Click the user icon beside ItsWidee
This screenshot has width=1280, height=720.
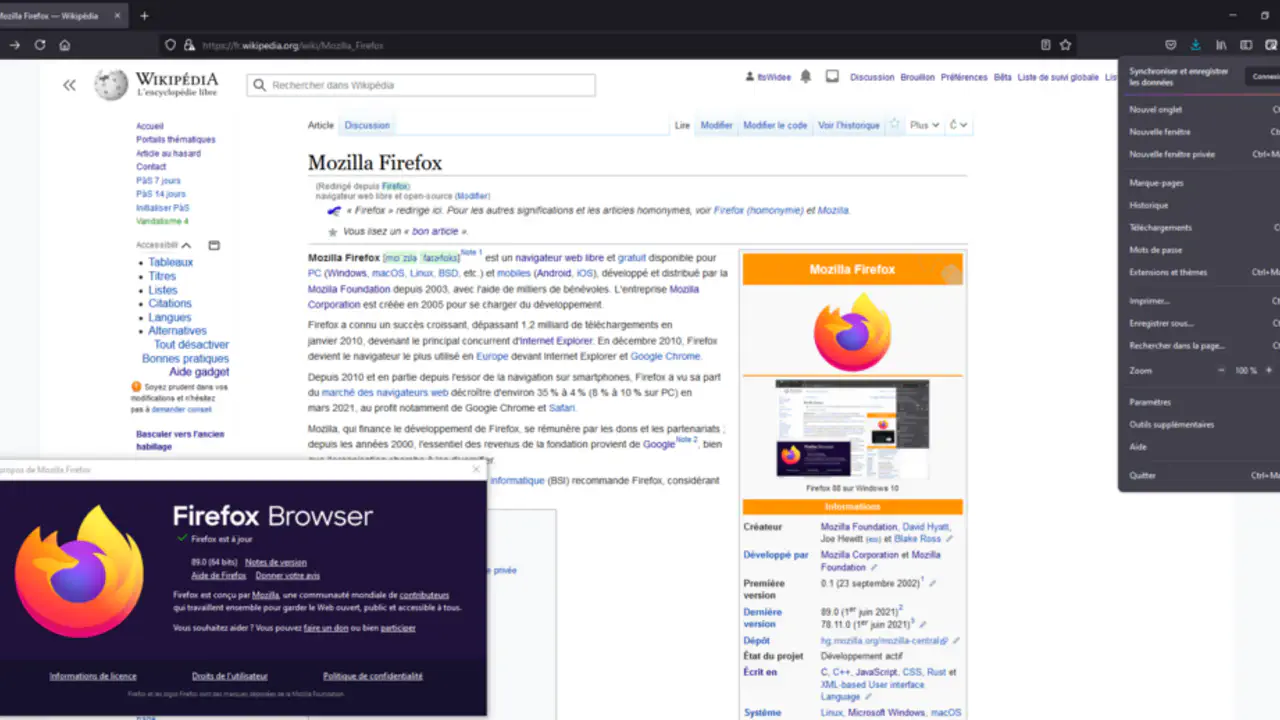(750, 77)
